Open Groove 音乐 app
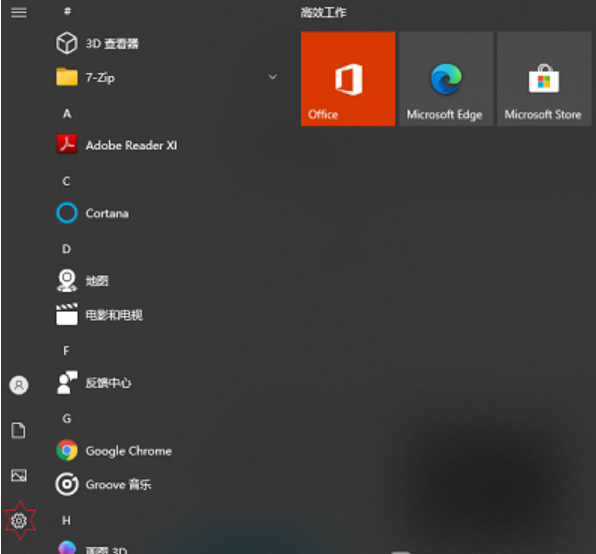 point(167,484)
